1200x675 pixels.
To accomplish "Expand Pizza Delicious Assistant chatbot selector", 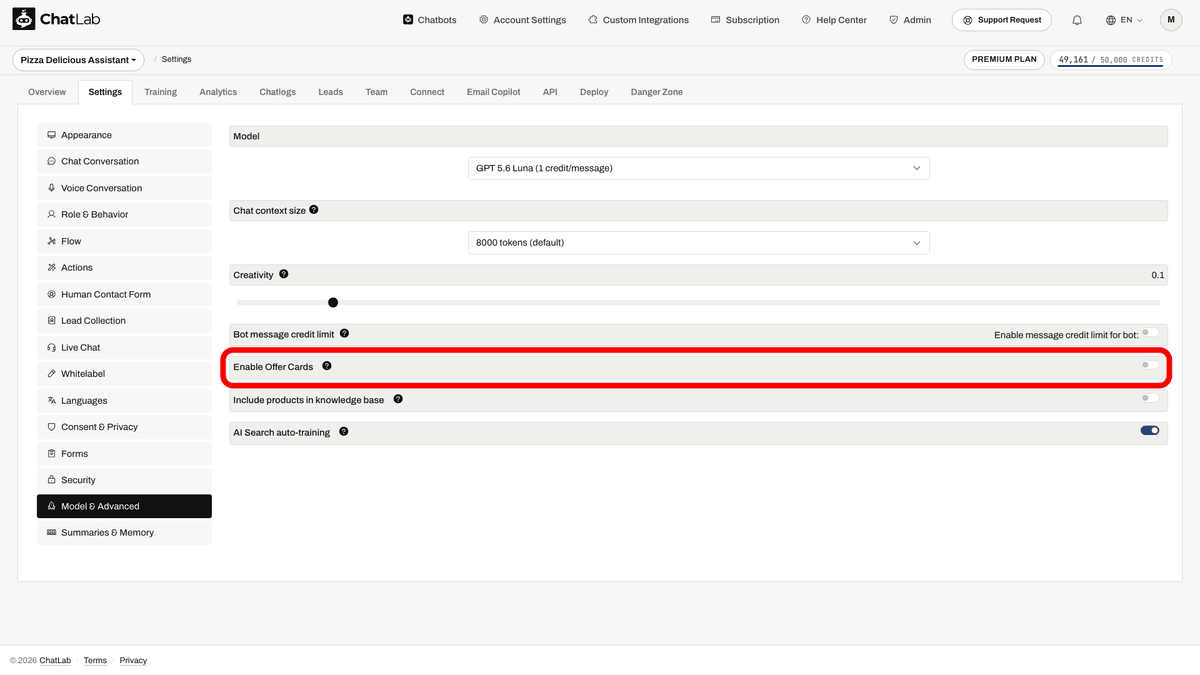I will tap(78, 60).
